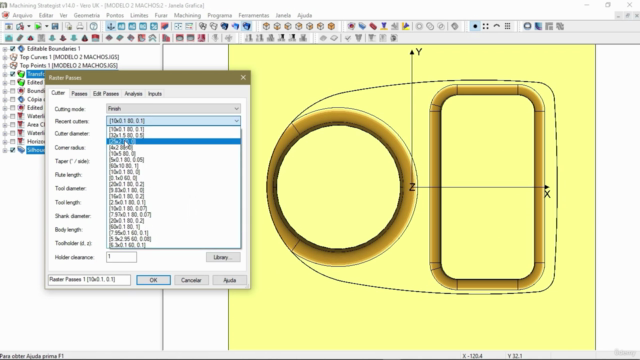The image size is (640, 360).
Task: Click the checkmark verify toolbar icon
Action: tap(348, 38)
